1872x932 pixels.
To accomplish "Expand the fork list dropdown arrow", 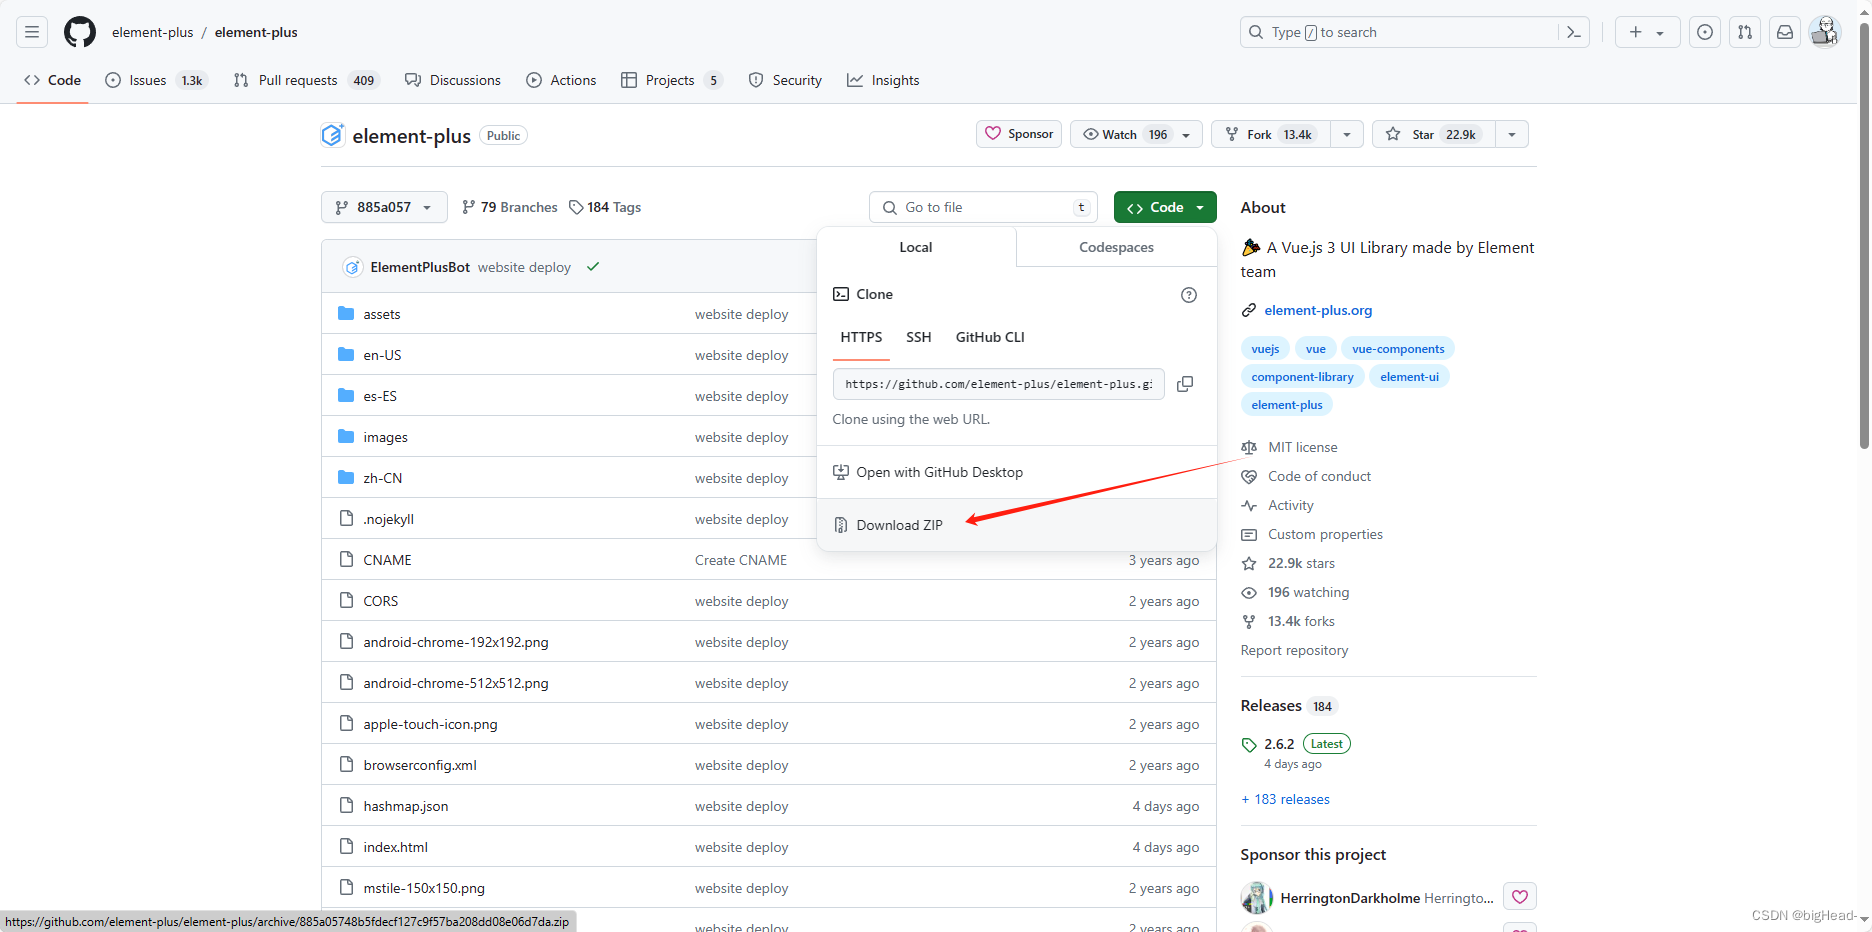I will 1347,135.
